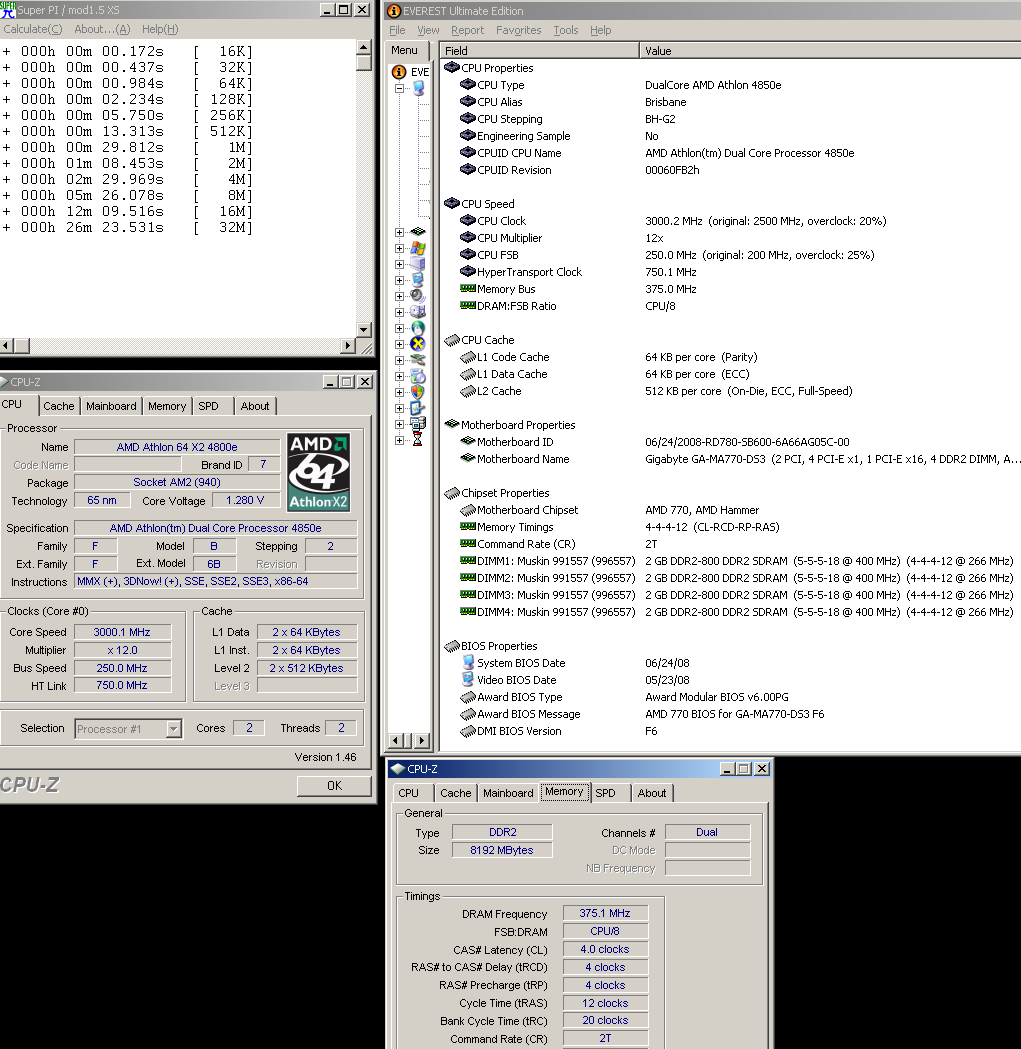Click EVEREST menu pane scroll left arrow
Screen dimensions: 1021x1049
[x=395, y=741]
